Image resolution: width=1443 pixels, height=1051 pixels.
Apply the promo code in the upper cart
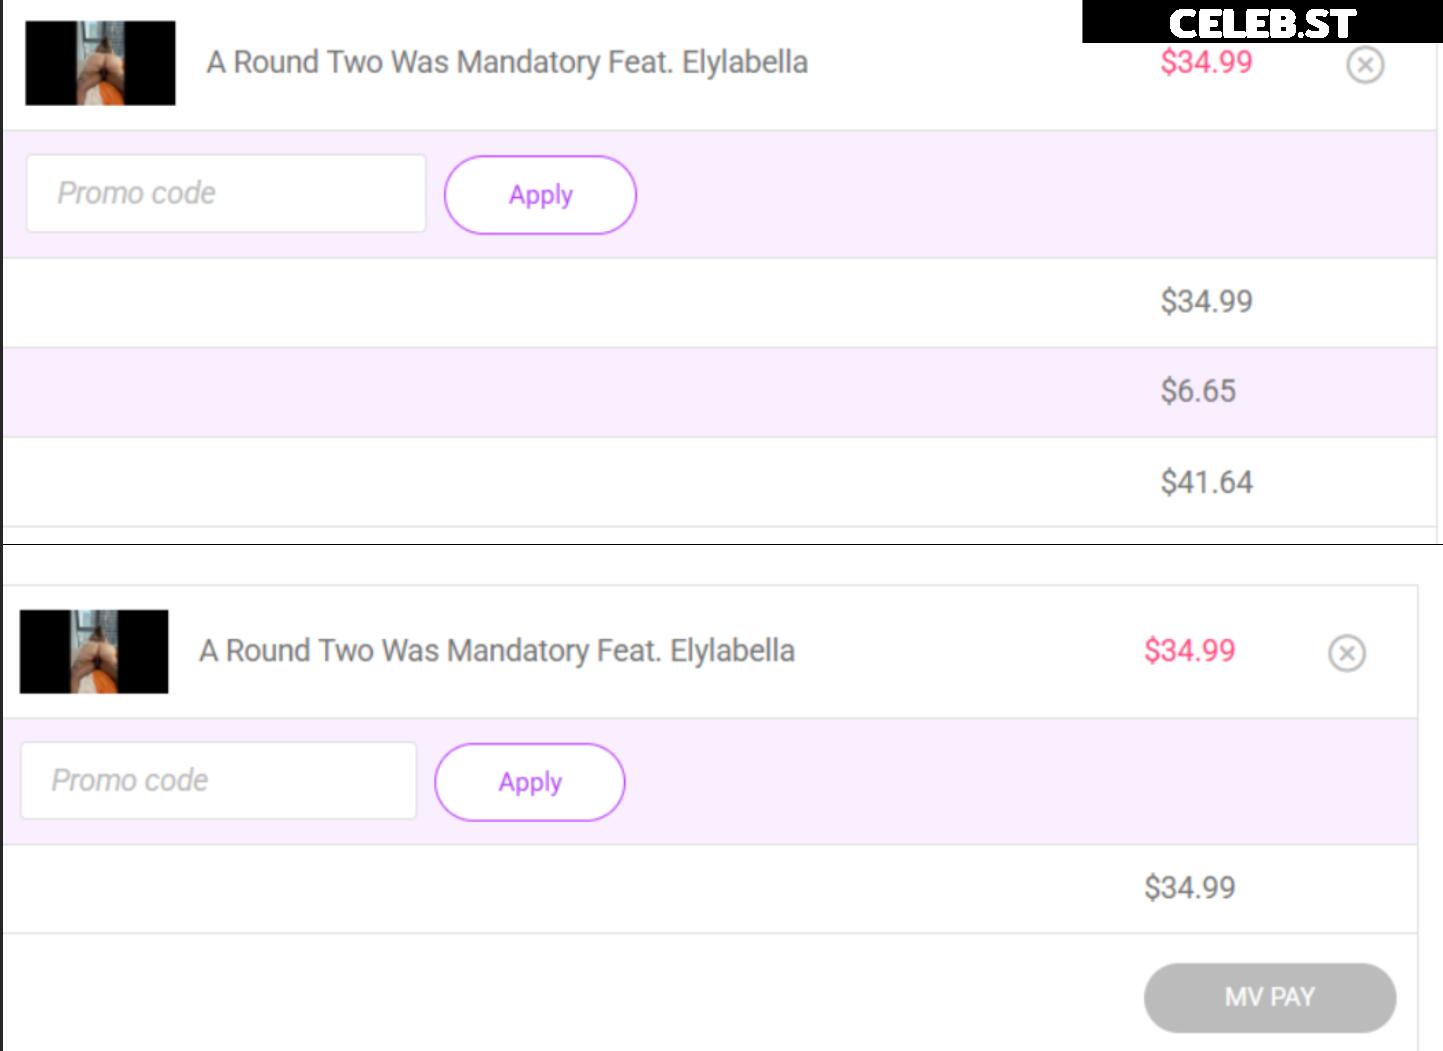click(540, 195)
